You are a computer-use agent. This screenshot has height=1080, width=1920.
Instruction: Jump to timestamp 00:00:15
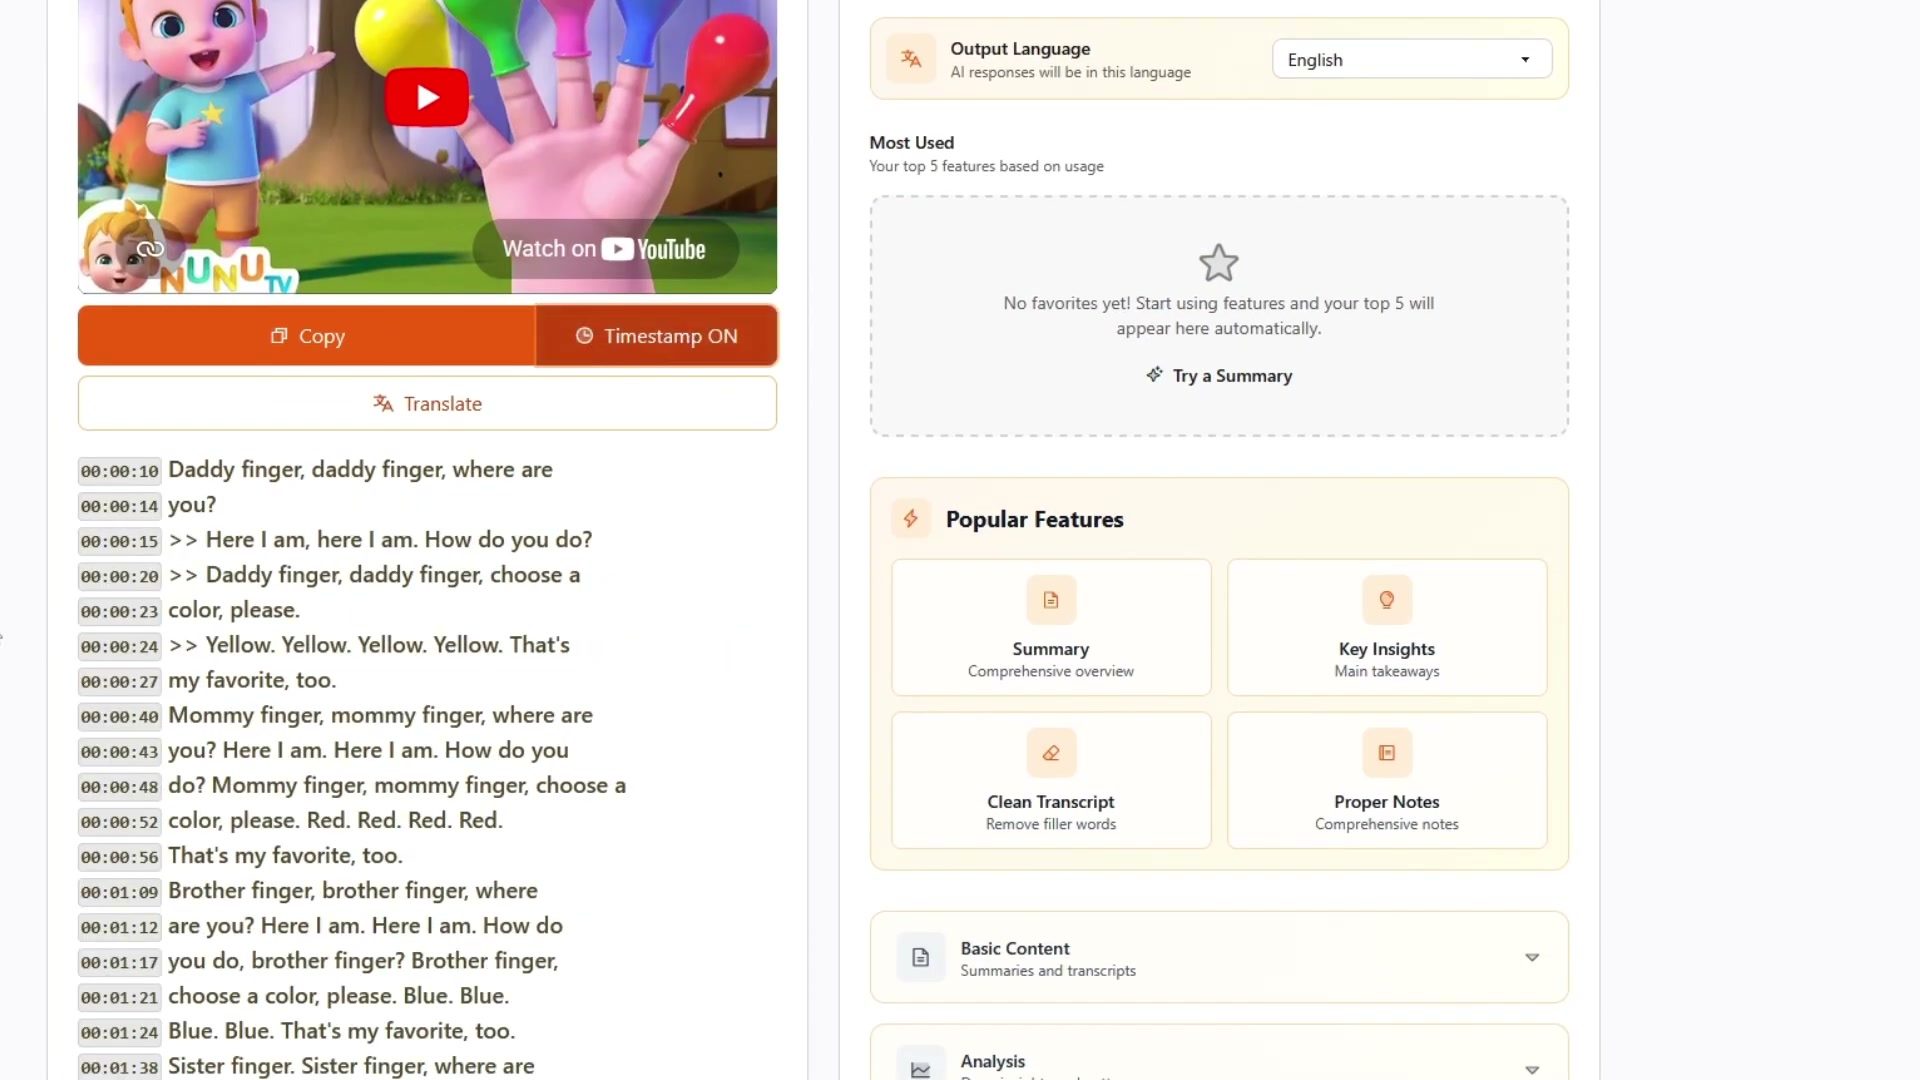click(120, 541)
